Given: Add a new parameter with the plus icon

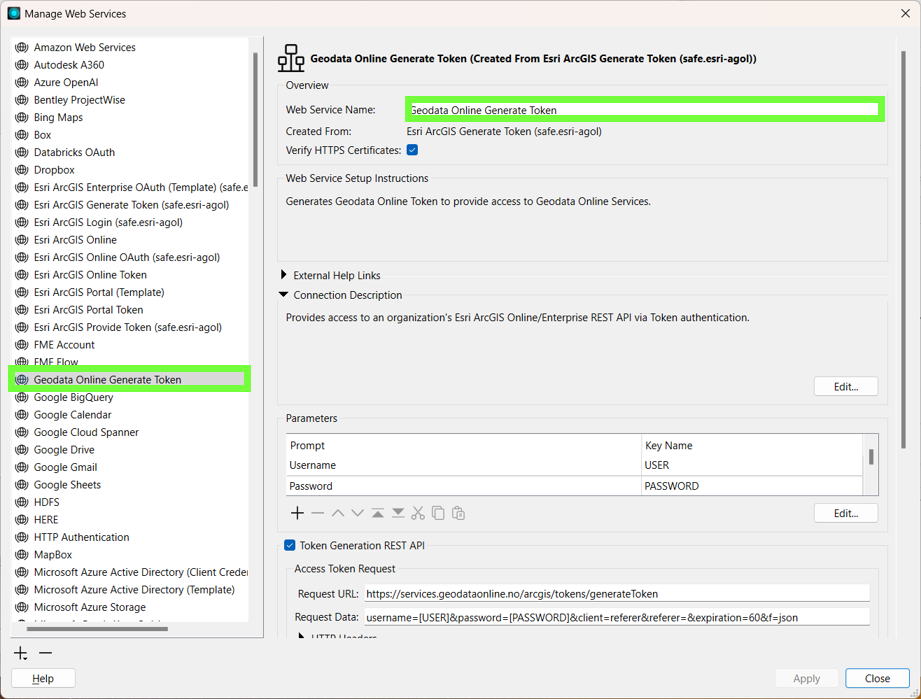Looking at the screenshot, I should tap(297, 513).
